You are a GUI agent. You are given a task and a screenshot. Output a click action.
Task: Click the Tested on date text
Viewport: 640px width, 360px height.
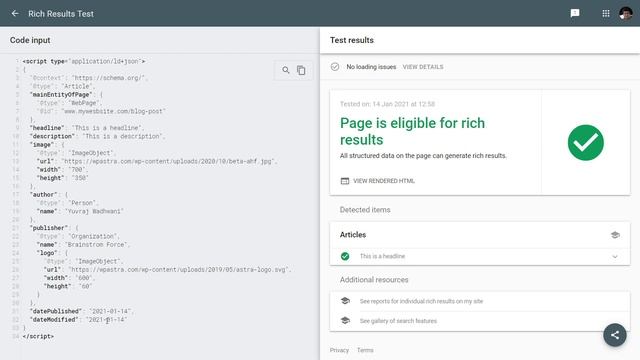[387, 104]
